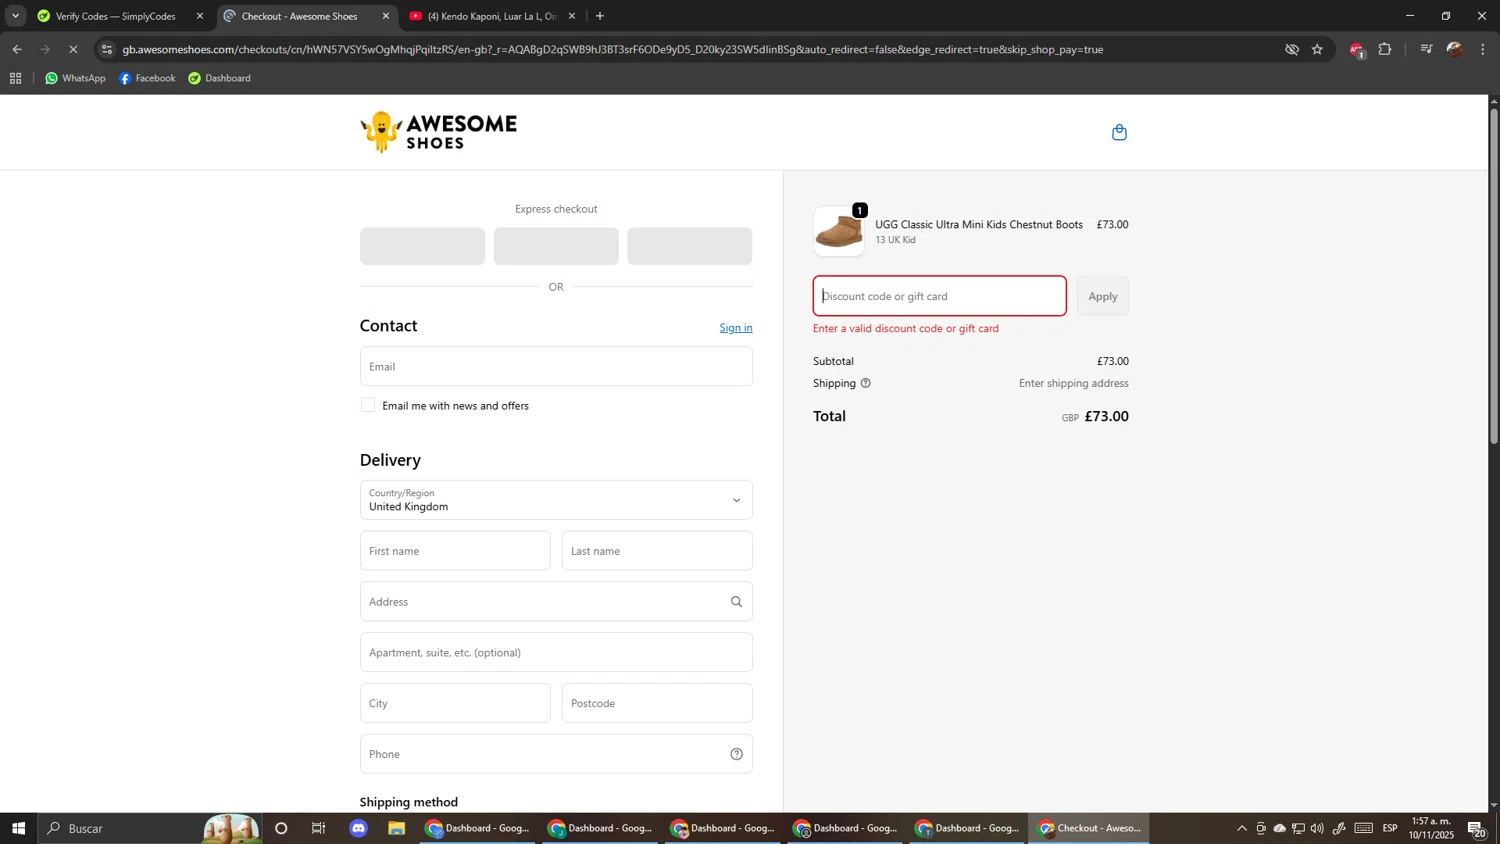This screenshot has height=844, width=1500.
Task: Open notification center in taskbar
Action: pyautogui.click(x=1476, y=828)
